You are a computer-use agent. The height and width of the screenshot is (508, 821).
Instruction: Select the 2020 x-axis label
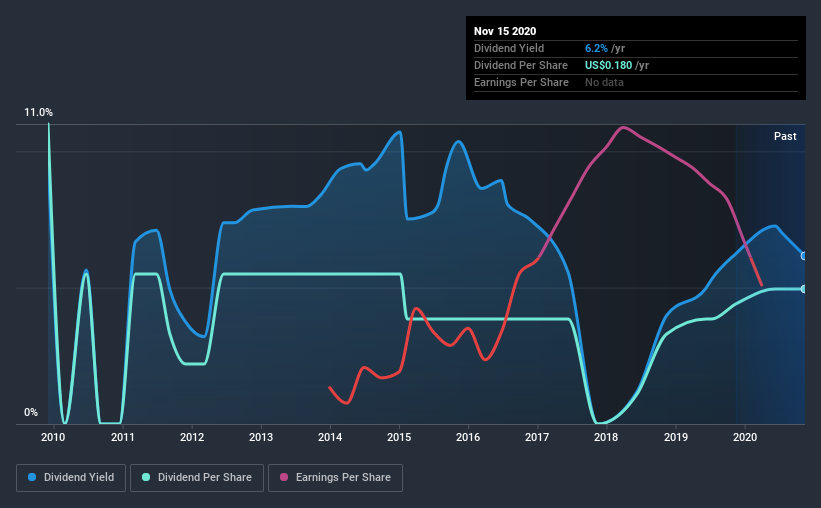pos(745,437)
